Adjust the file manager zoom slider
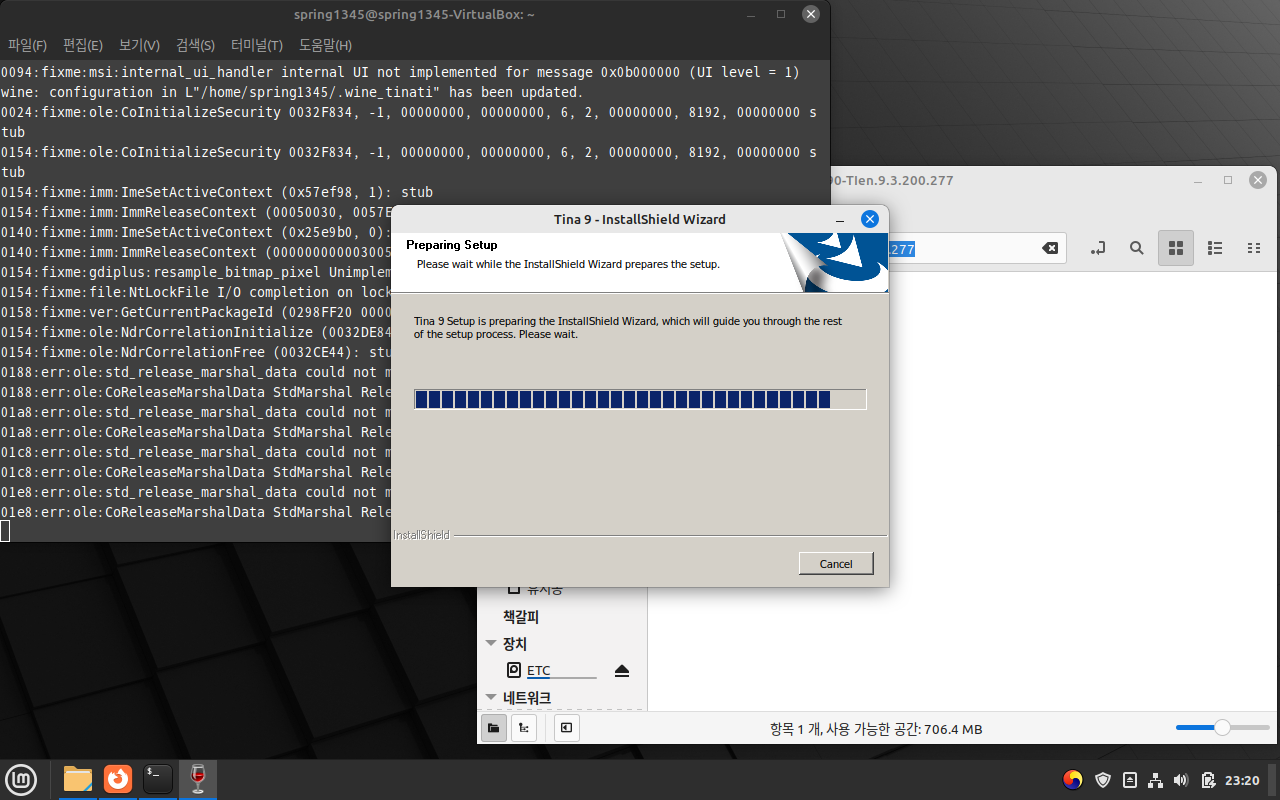Image resolution: width=1280 pixels, height=800 pixels. click(x=1221, y=728)
